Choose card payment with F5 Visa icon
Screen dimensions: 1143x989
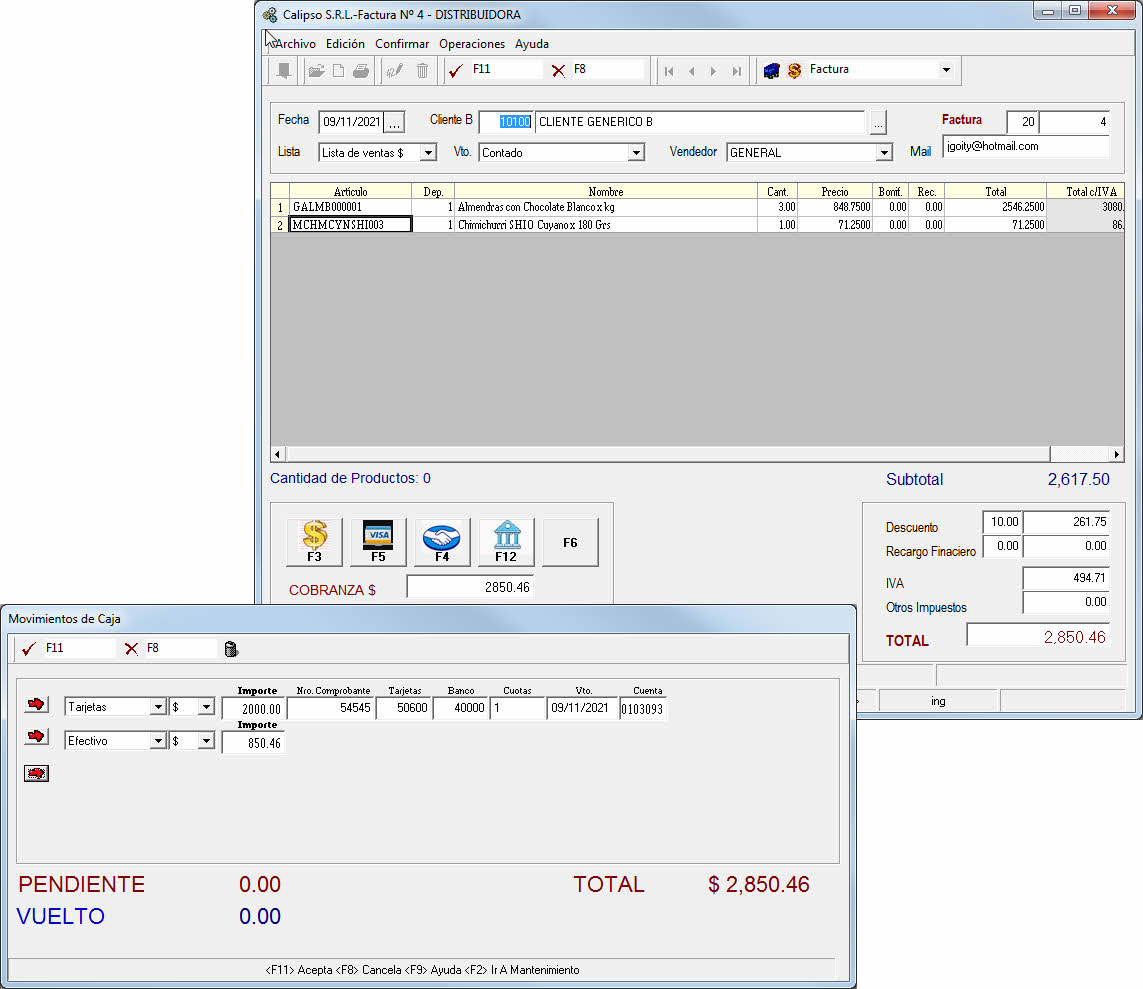click(x=378, y=542)
